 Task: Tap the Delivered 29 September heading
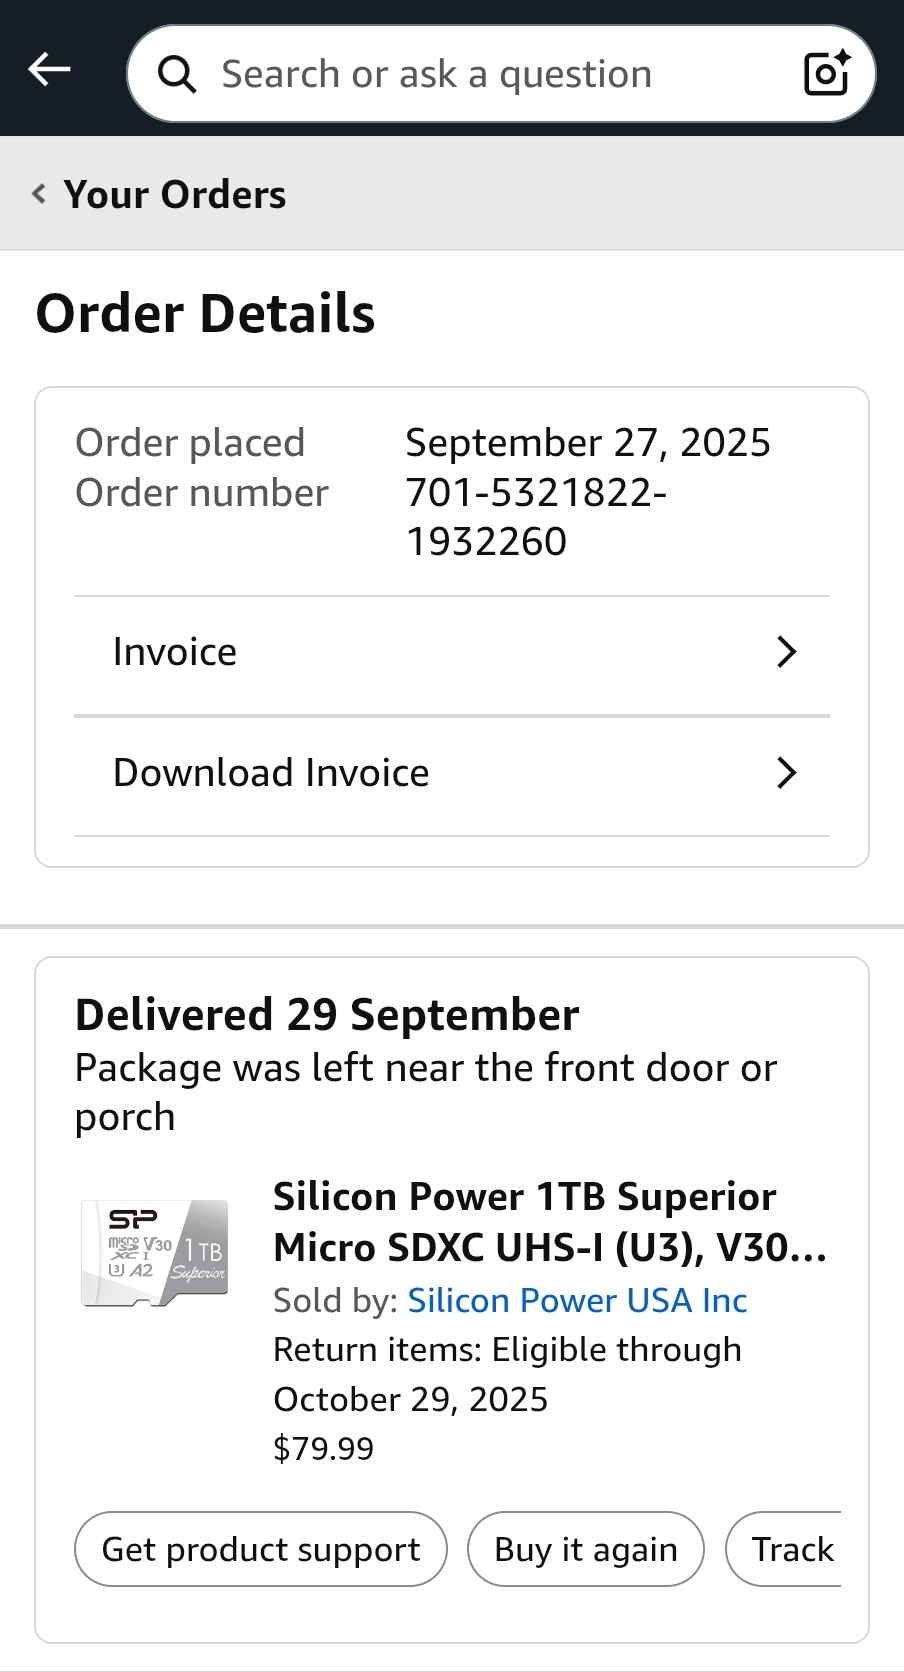point(327,1015)
